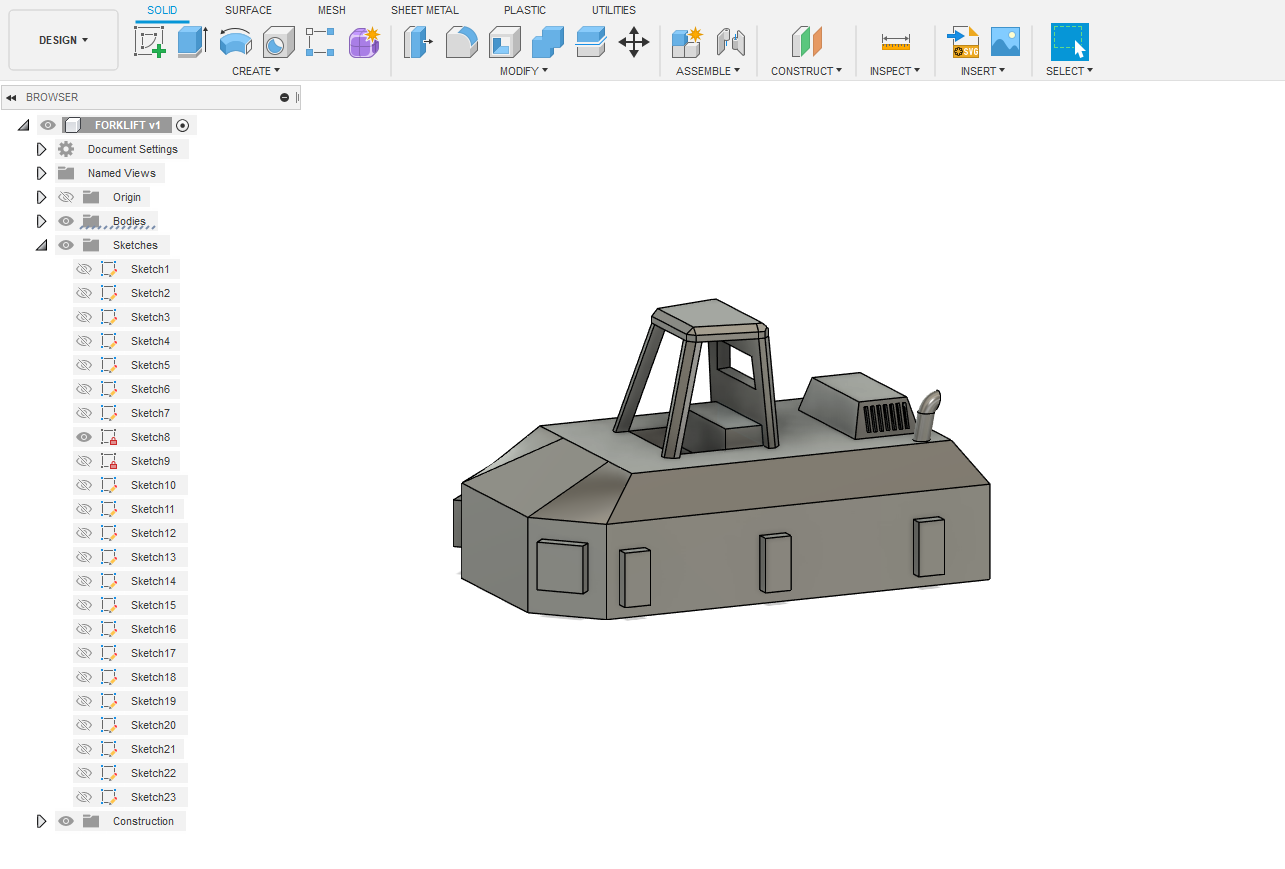Open the Insert Canvas image tool
The width and height of the screenshot is (1285, 869).
click(x=1004, y=42)
